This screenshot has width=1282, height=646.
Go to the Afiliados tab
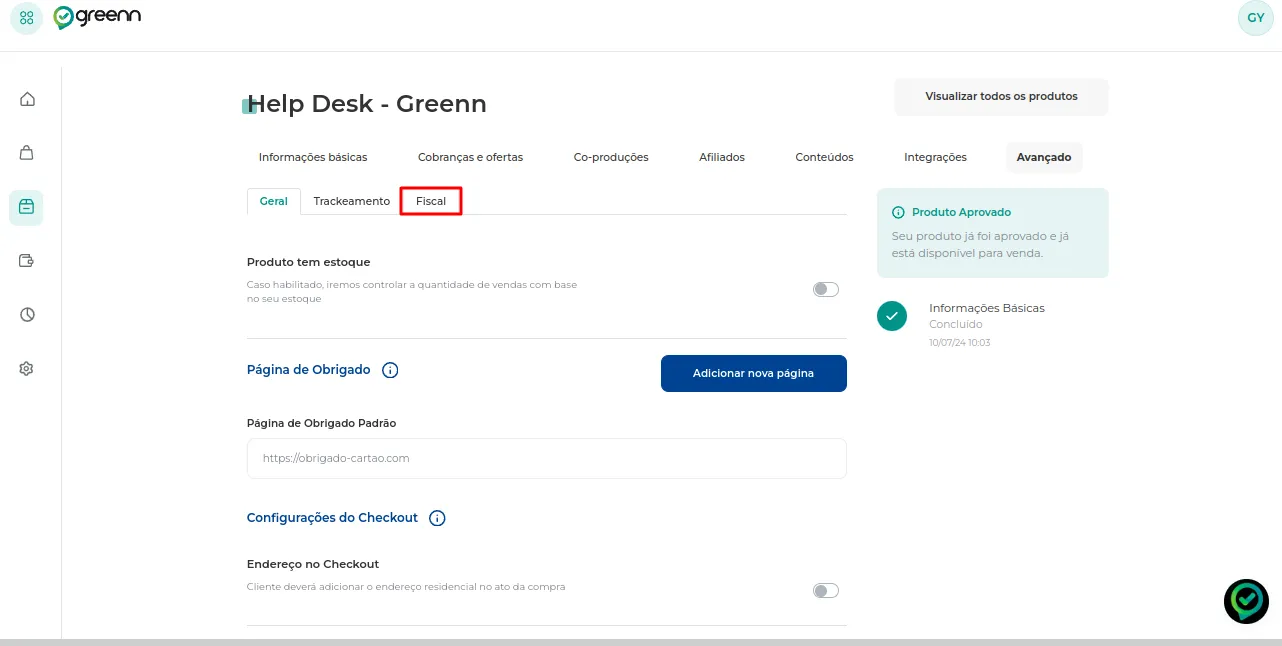[722, 157]
